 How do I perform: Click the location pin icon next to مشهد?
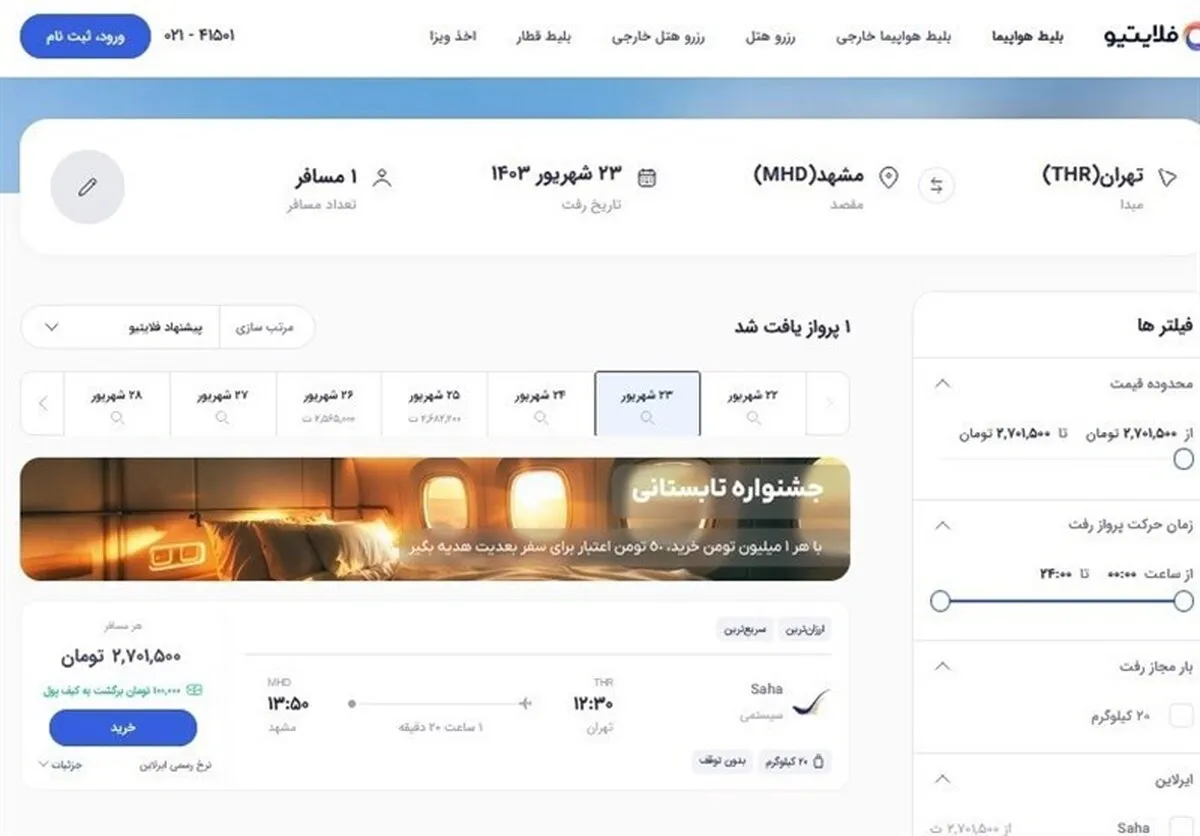(886, 177)
